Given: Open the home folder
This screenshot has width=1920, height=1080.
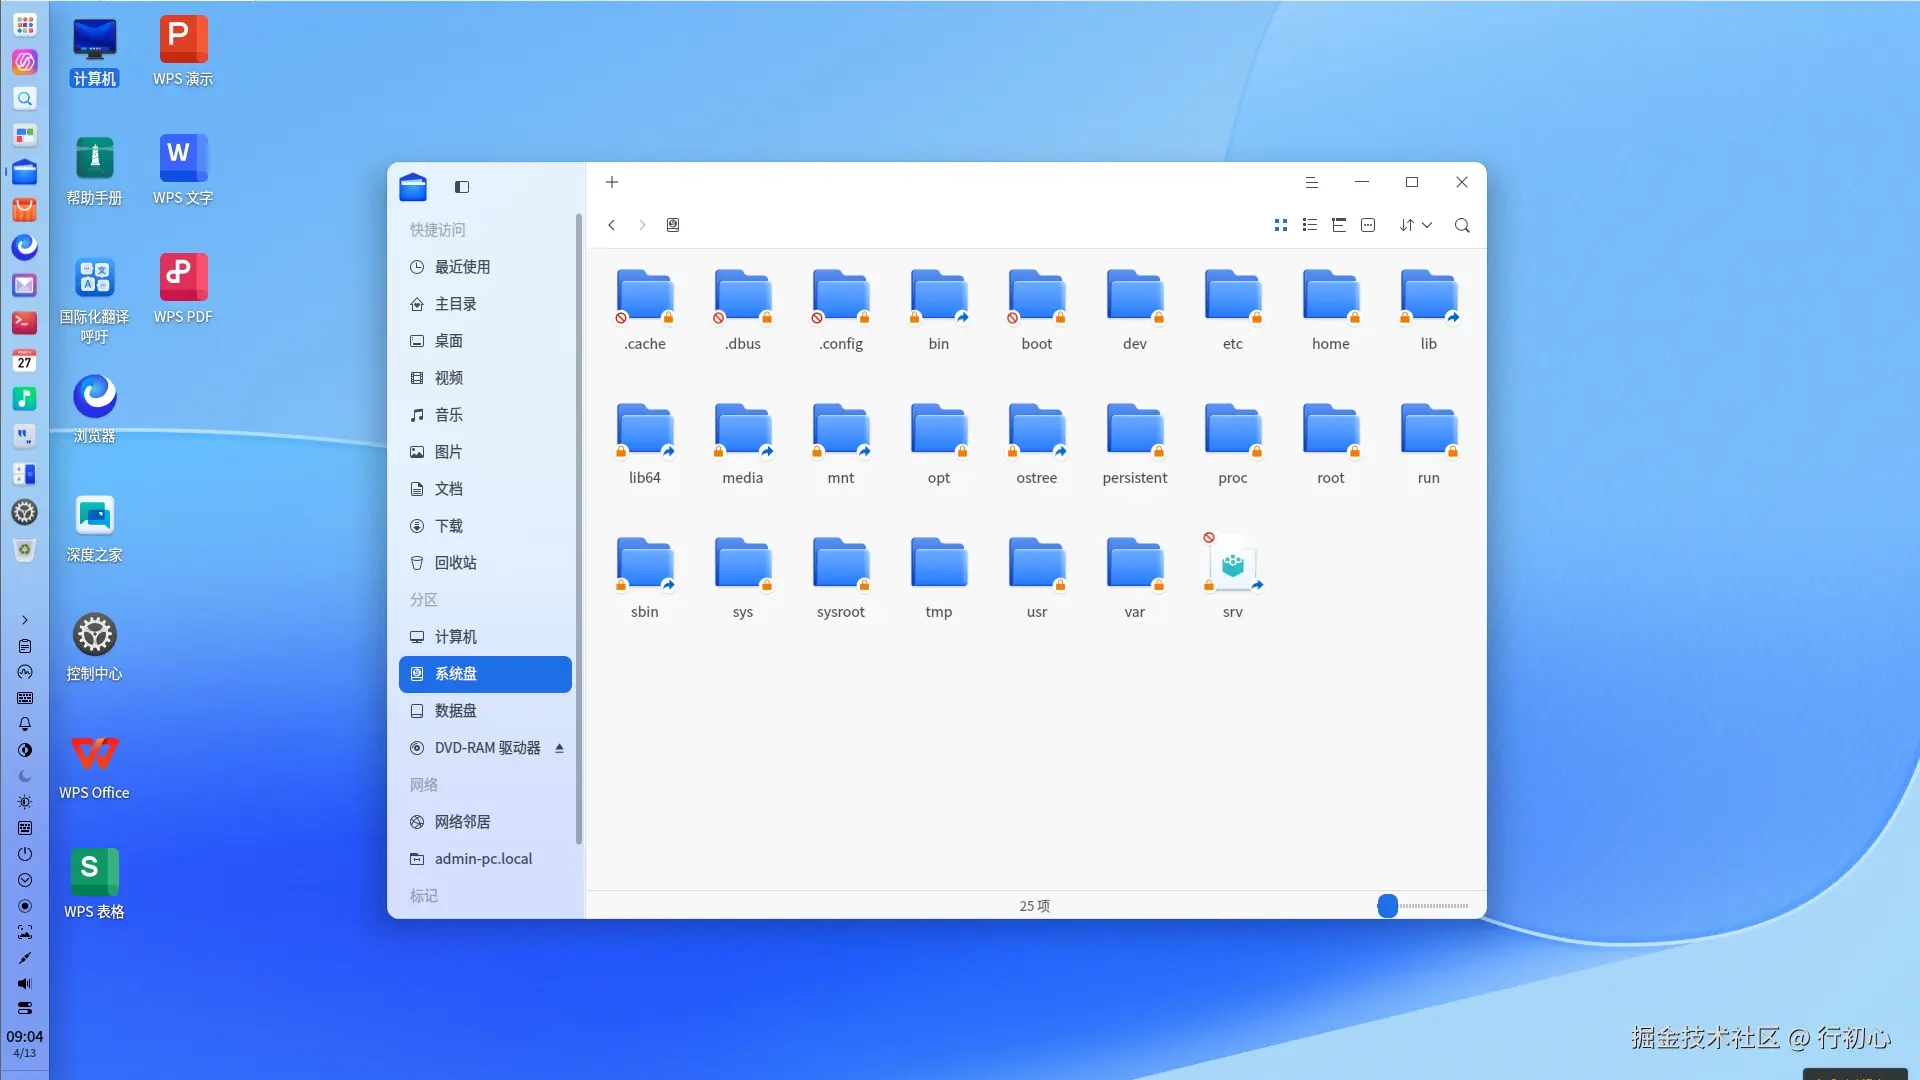Looking at the screenshot, I should [1331, 311].
